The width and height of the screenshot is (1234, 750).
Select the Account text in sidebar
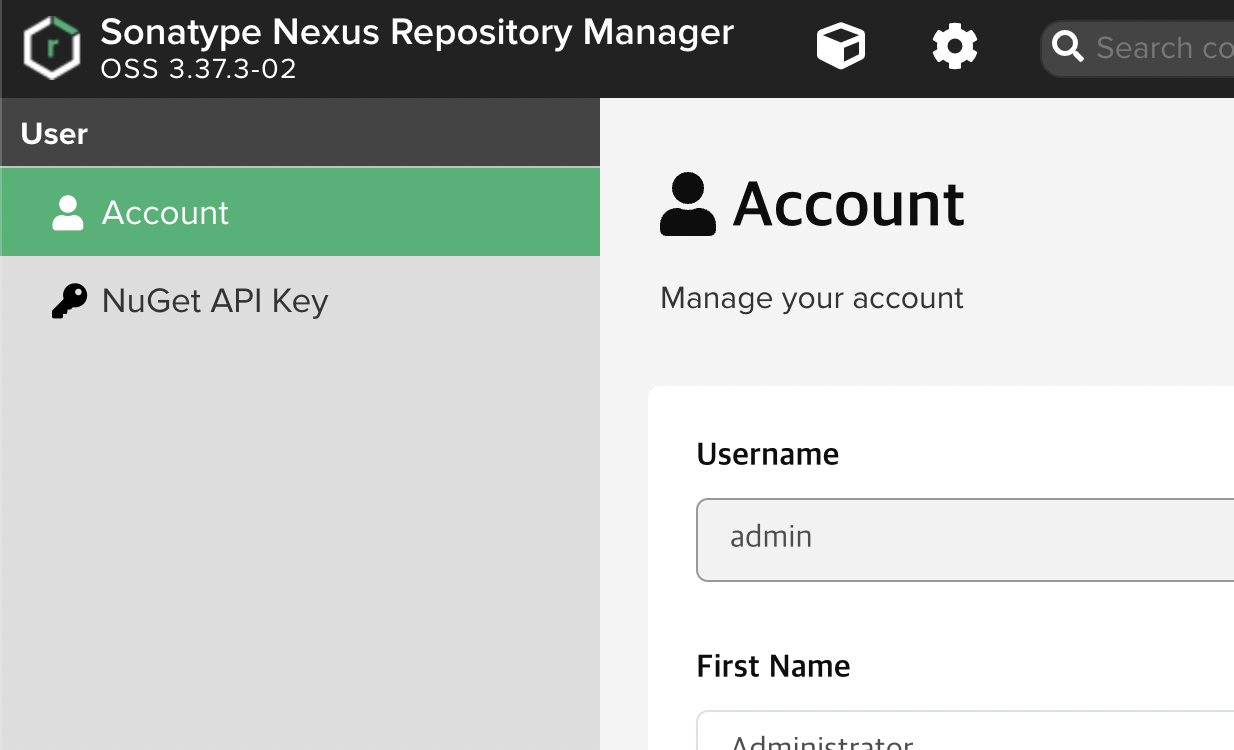[165, 212]
